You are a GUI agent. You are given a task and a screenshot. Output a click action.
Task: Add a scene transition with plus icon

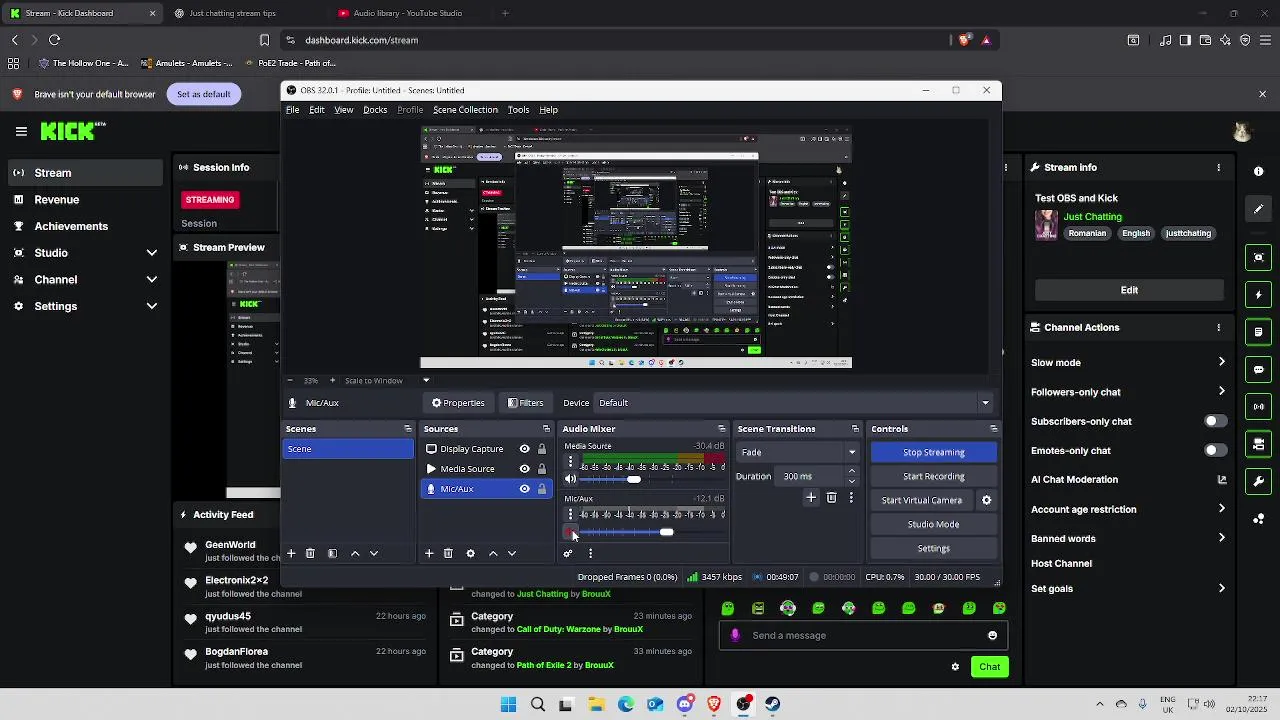click(x=811, y=498)
